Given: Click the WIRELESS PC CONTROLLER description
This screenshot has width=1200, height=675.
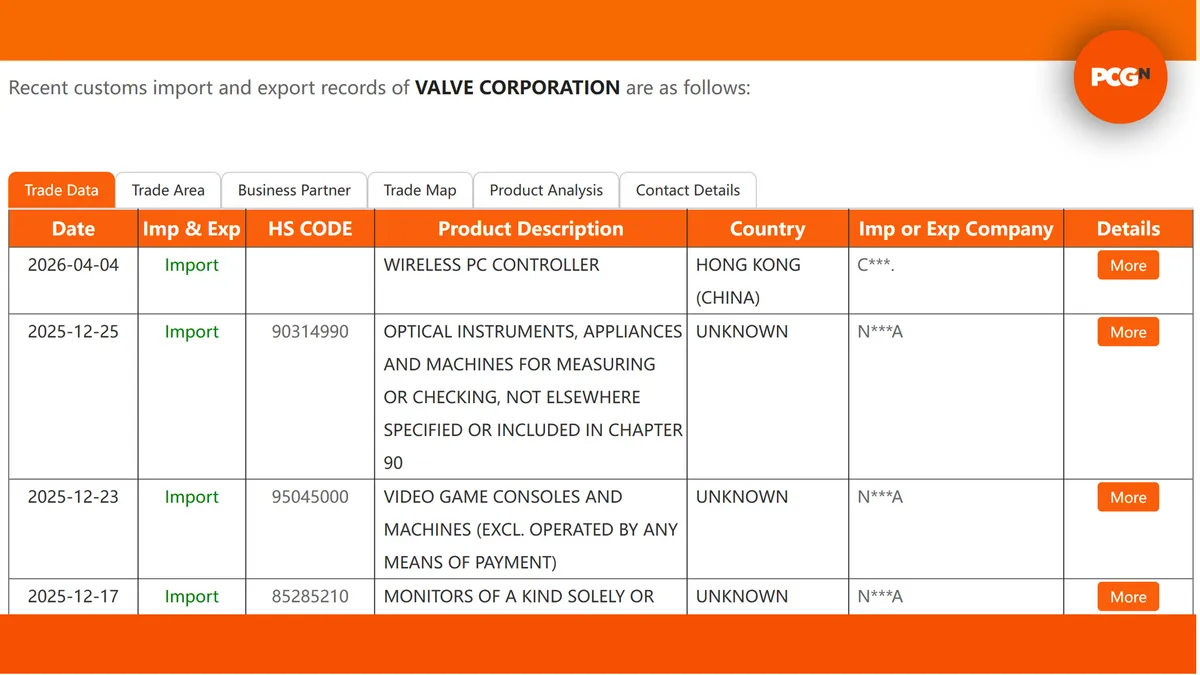Looking at the screenshot, I should point(491,265).
